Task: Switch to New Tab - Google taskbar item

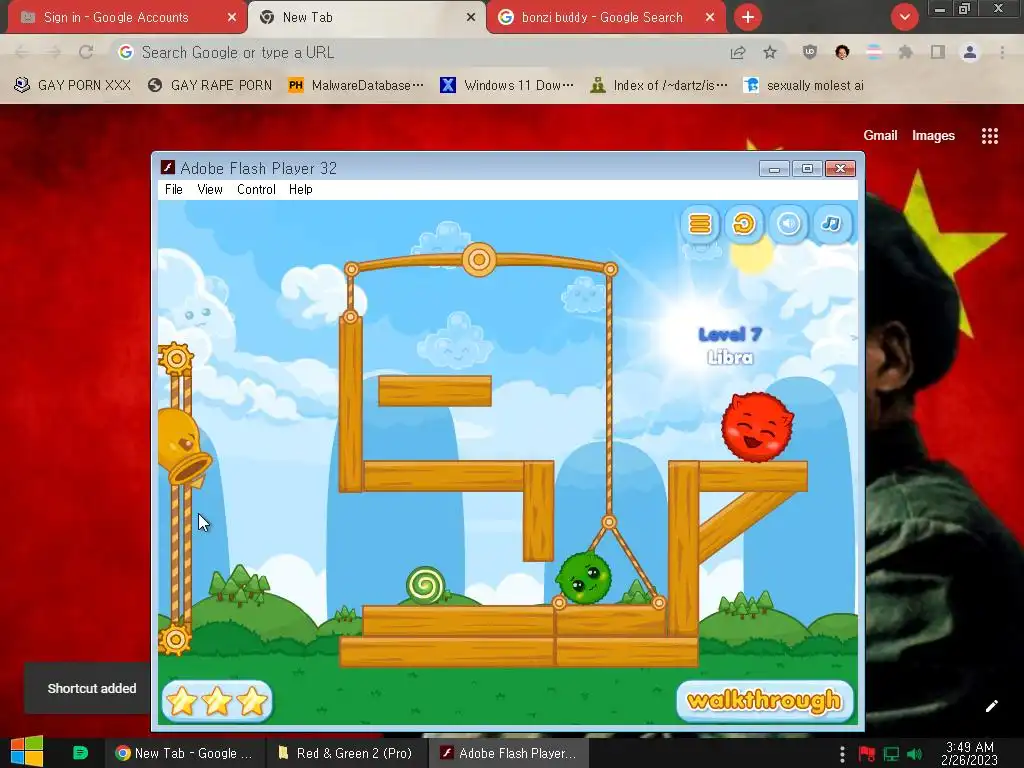Action: (185, 753)
